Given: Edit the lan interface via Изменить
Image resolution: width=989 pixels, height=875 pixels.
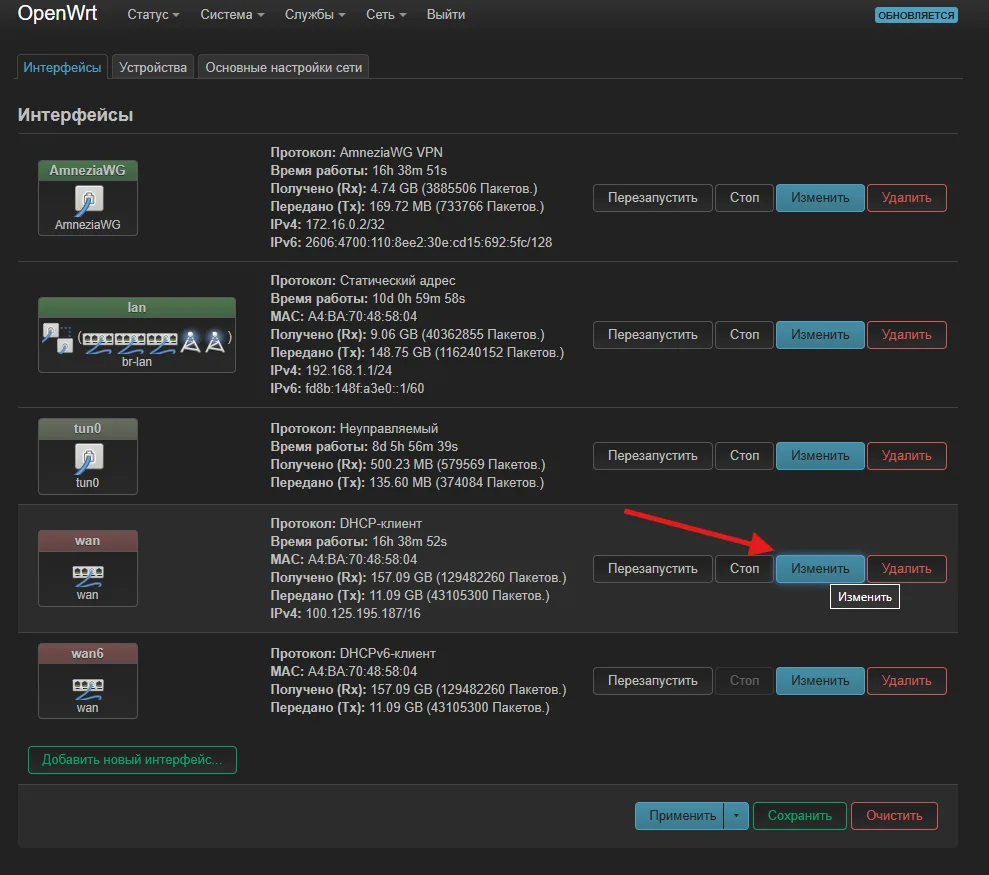Looking at the screenshot, I should pyautogui.click(x=820, y=335).
